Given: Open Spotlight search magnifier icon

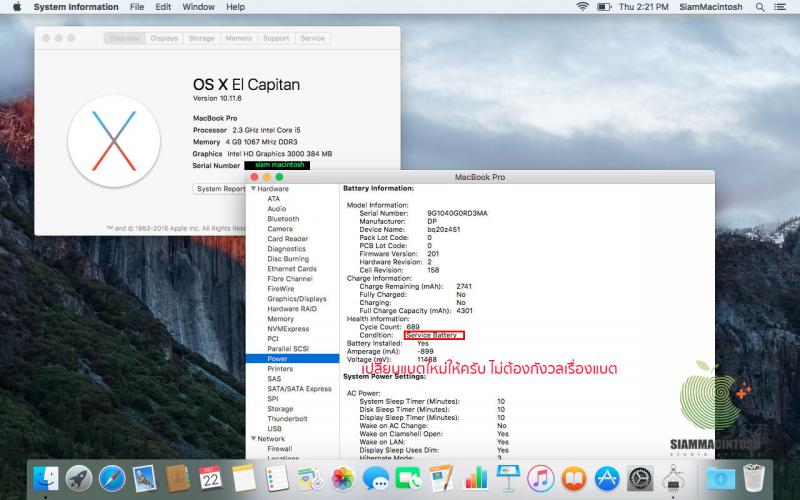Looking at the screenshot, I should point(760,7).
